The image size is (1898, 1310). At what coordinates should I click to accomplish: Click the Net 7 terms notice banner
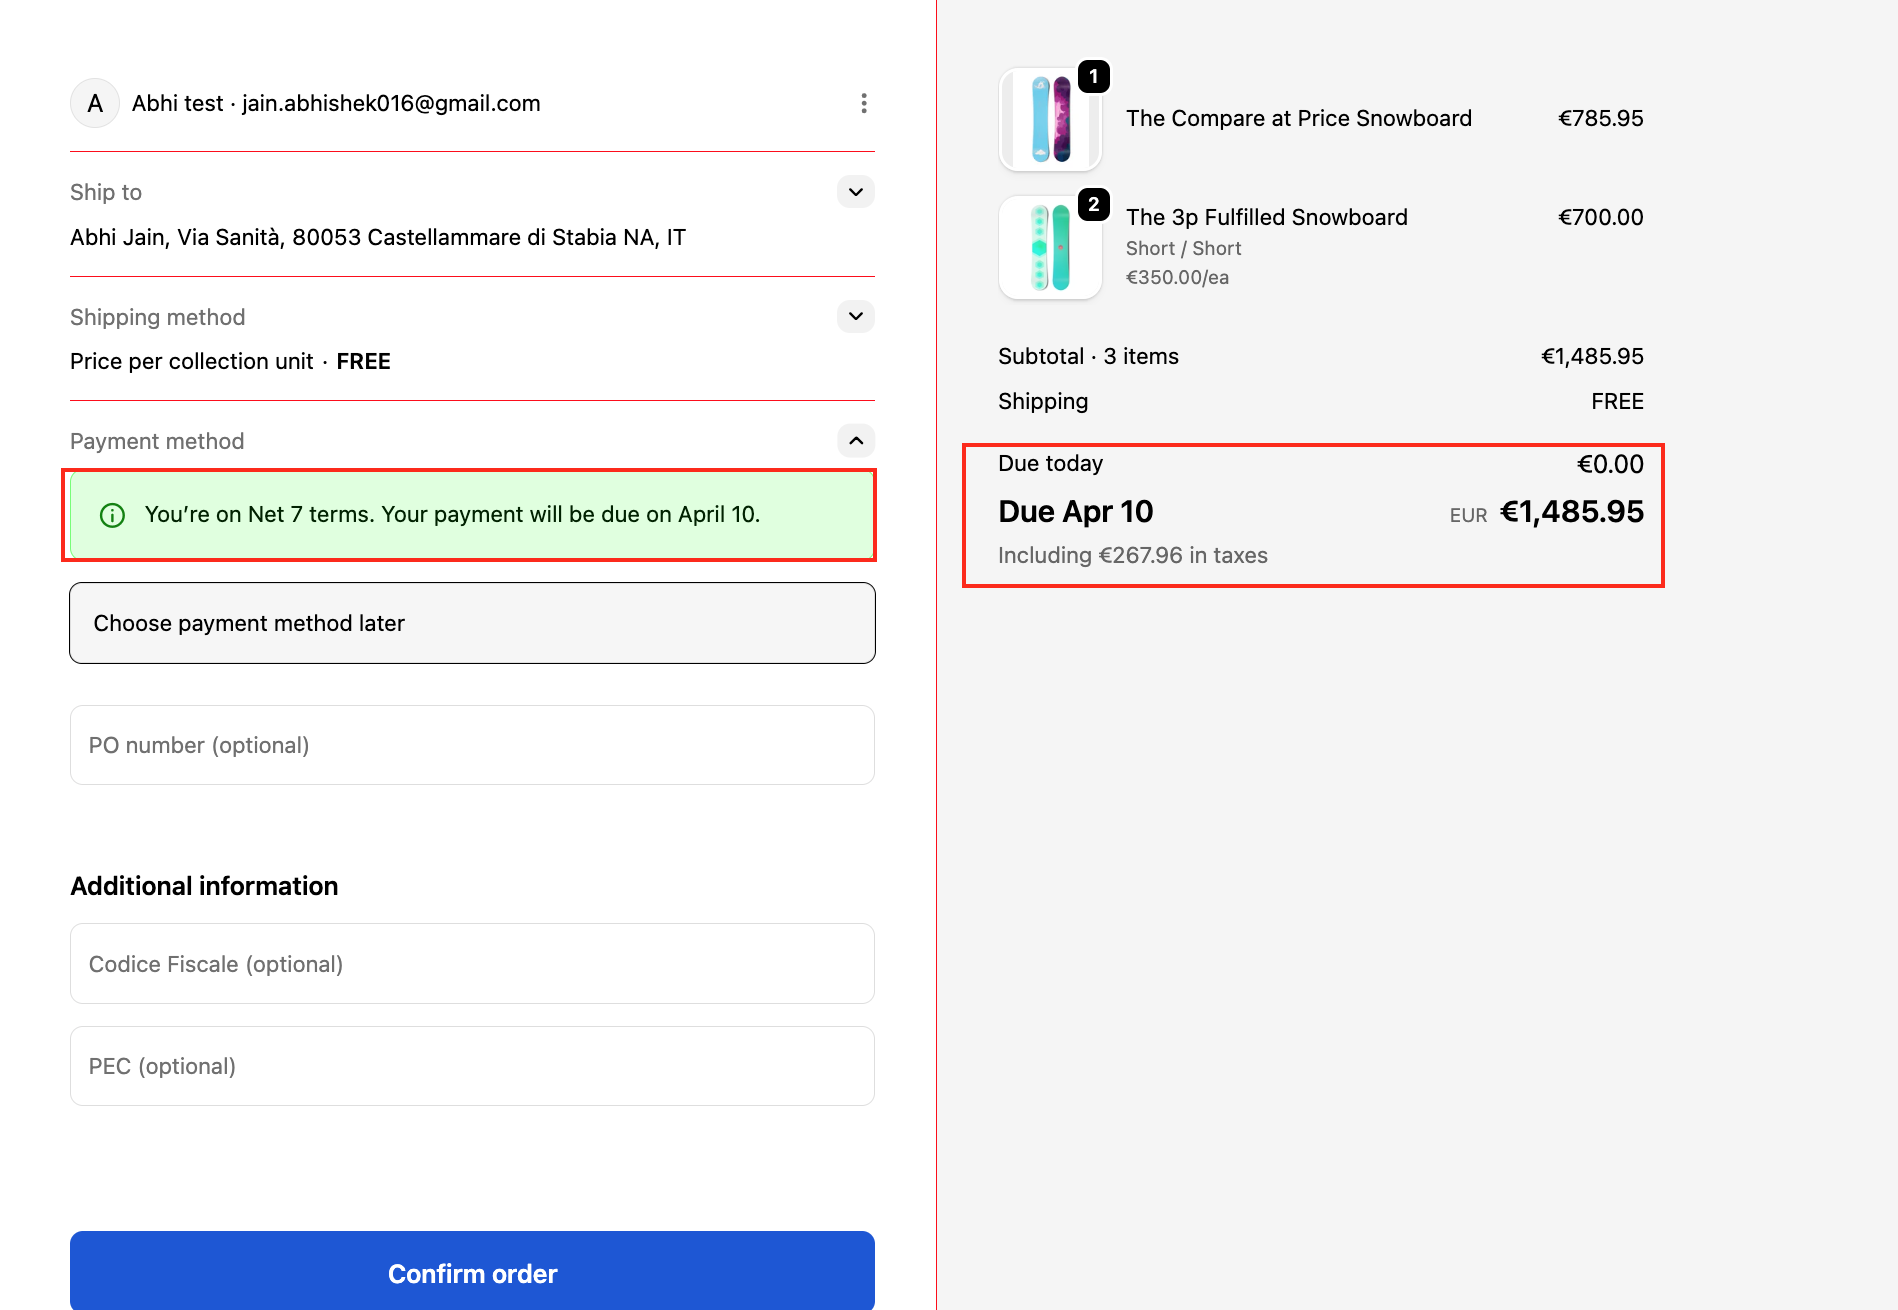pyautogui.click(x=470, y=515)
